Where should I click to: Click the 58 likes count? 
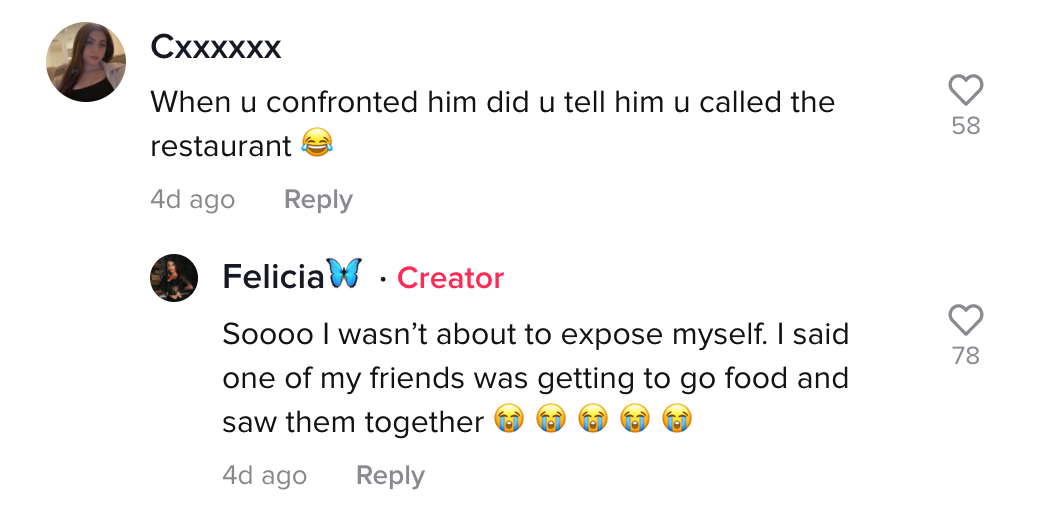click(x=965, y=125)
